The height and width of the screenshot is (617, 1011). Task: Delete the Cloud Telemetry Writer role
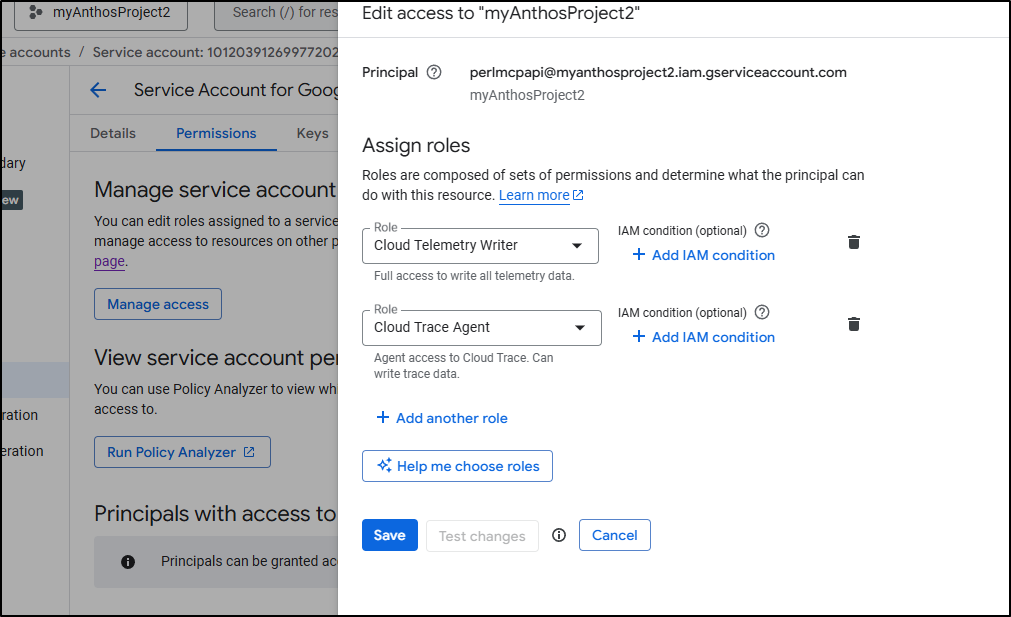tap(853, 242)
